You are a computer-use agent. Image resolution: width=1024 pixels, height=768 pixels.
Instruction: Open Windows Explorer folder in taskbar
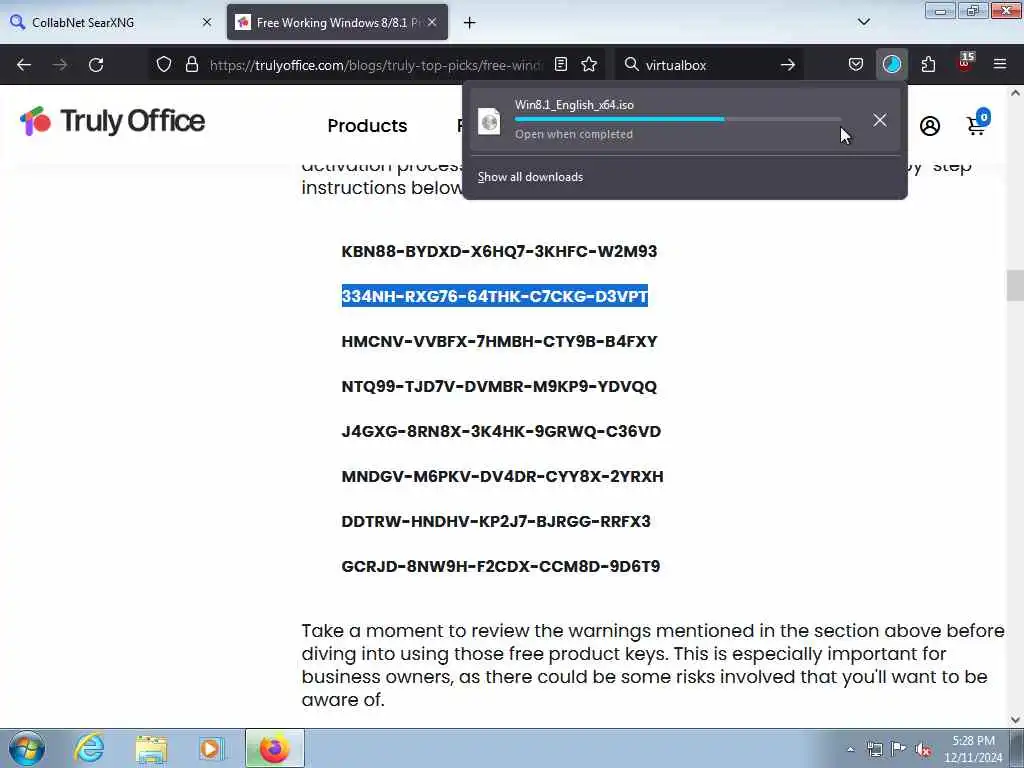[x=152, y=748]
